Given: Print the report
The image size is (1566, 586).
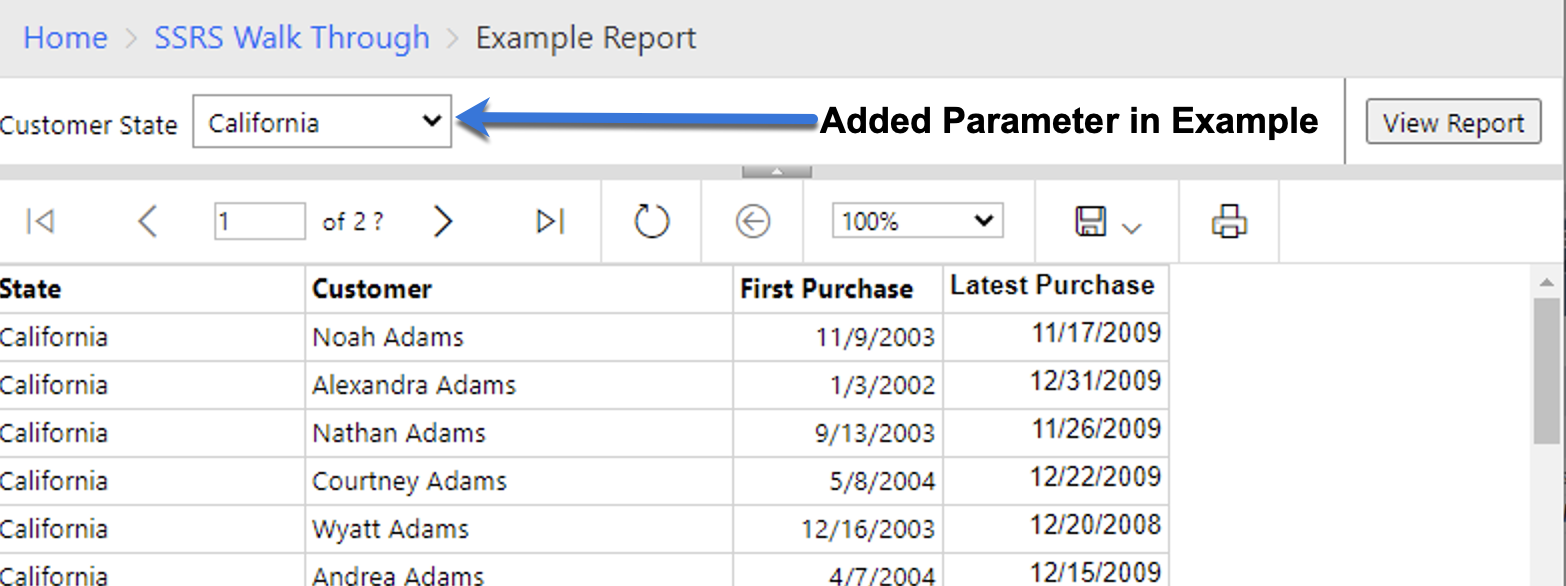Looking at the screenshot, I should tap(1229, 221).
